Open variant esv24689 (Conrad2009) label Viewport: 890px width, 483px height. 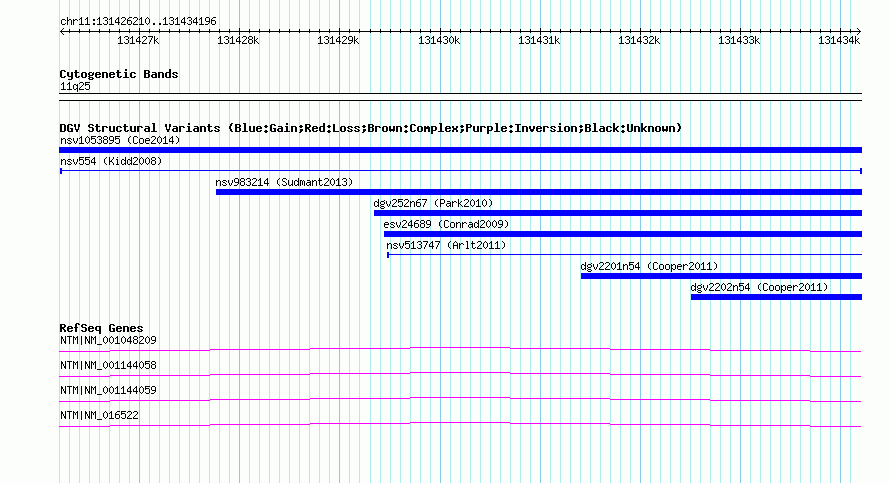click(446, 224)
